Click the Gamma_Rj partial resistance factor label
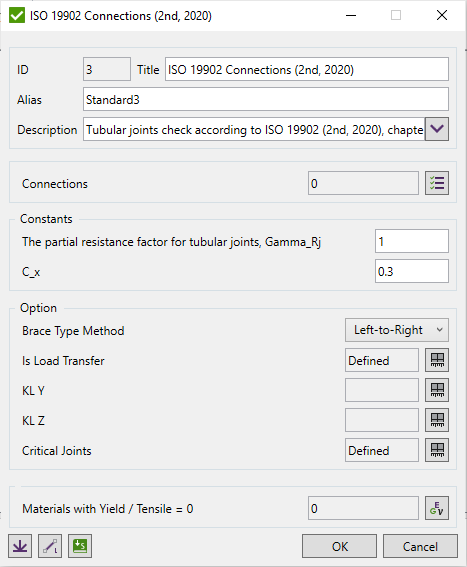Screen dimensions: 467x567 pos(171,242)
